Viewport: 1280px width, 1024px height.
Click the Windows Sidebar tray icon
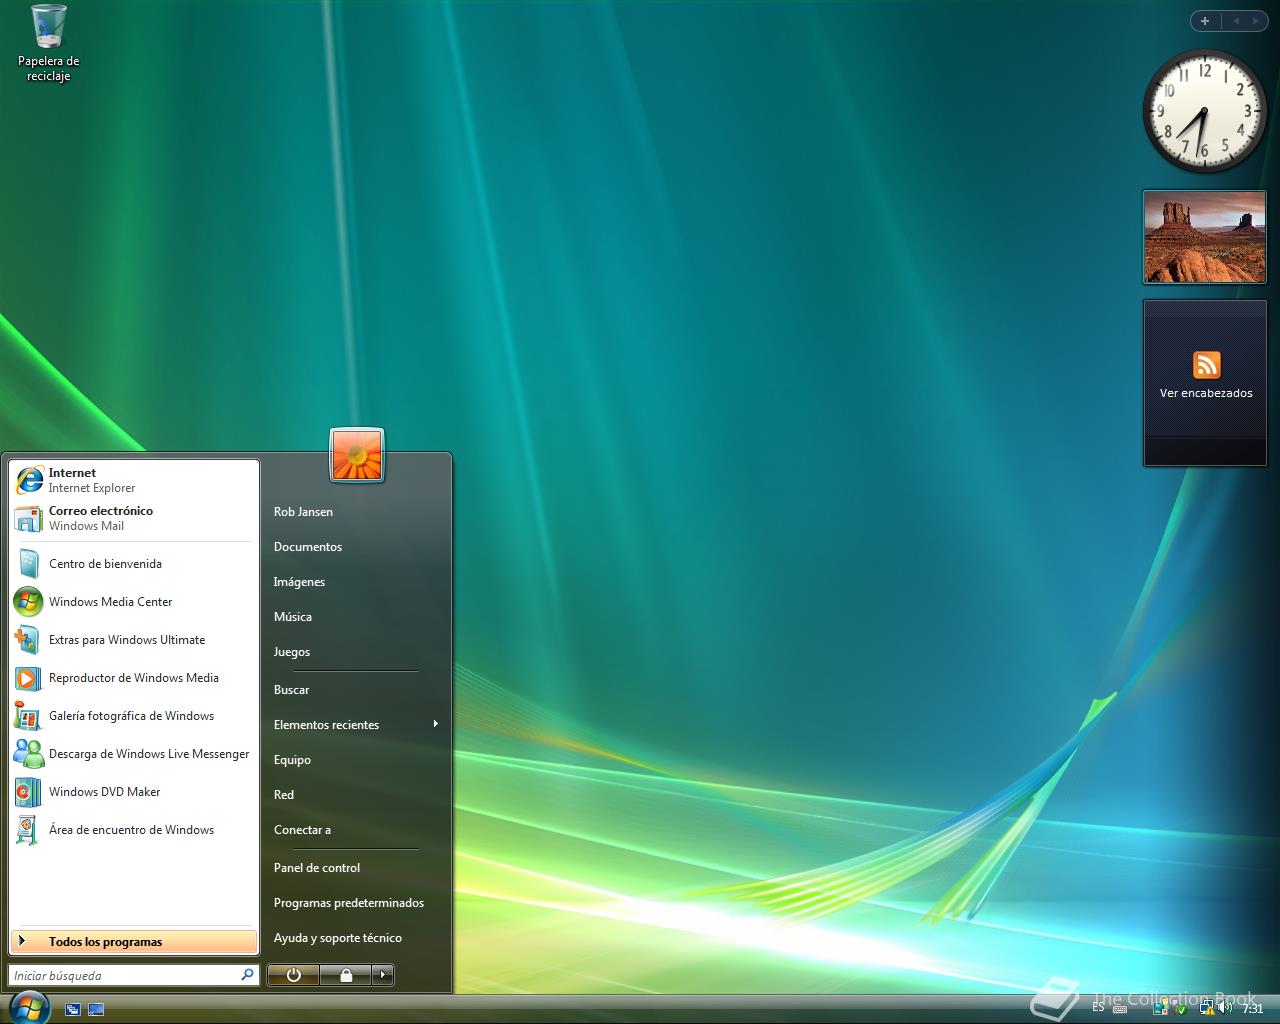[x=1160, y=1008]
